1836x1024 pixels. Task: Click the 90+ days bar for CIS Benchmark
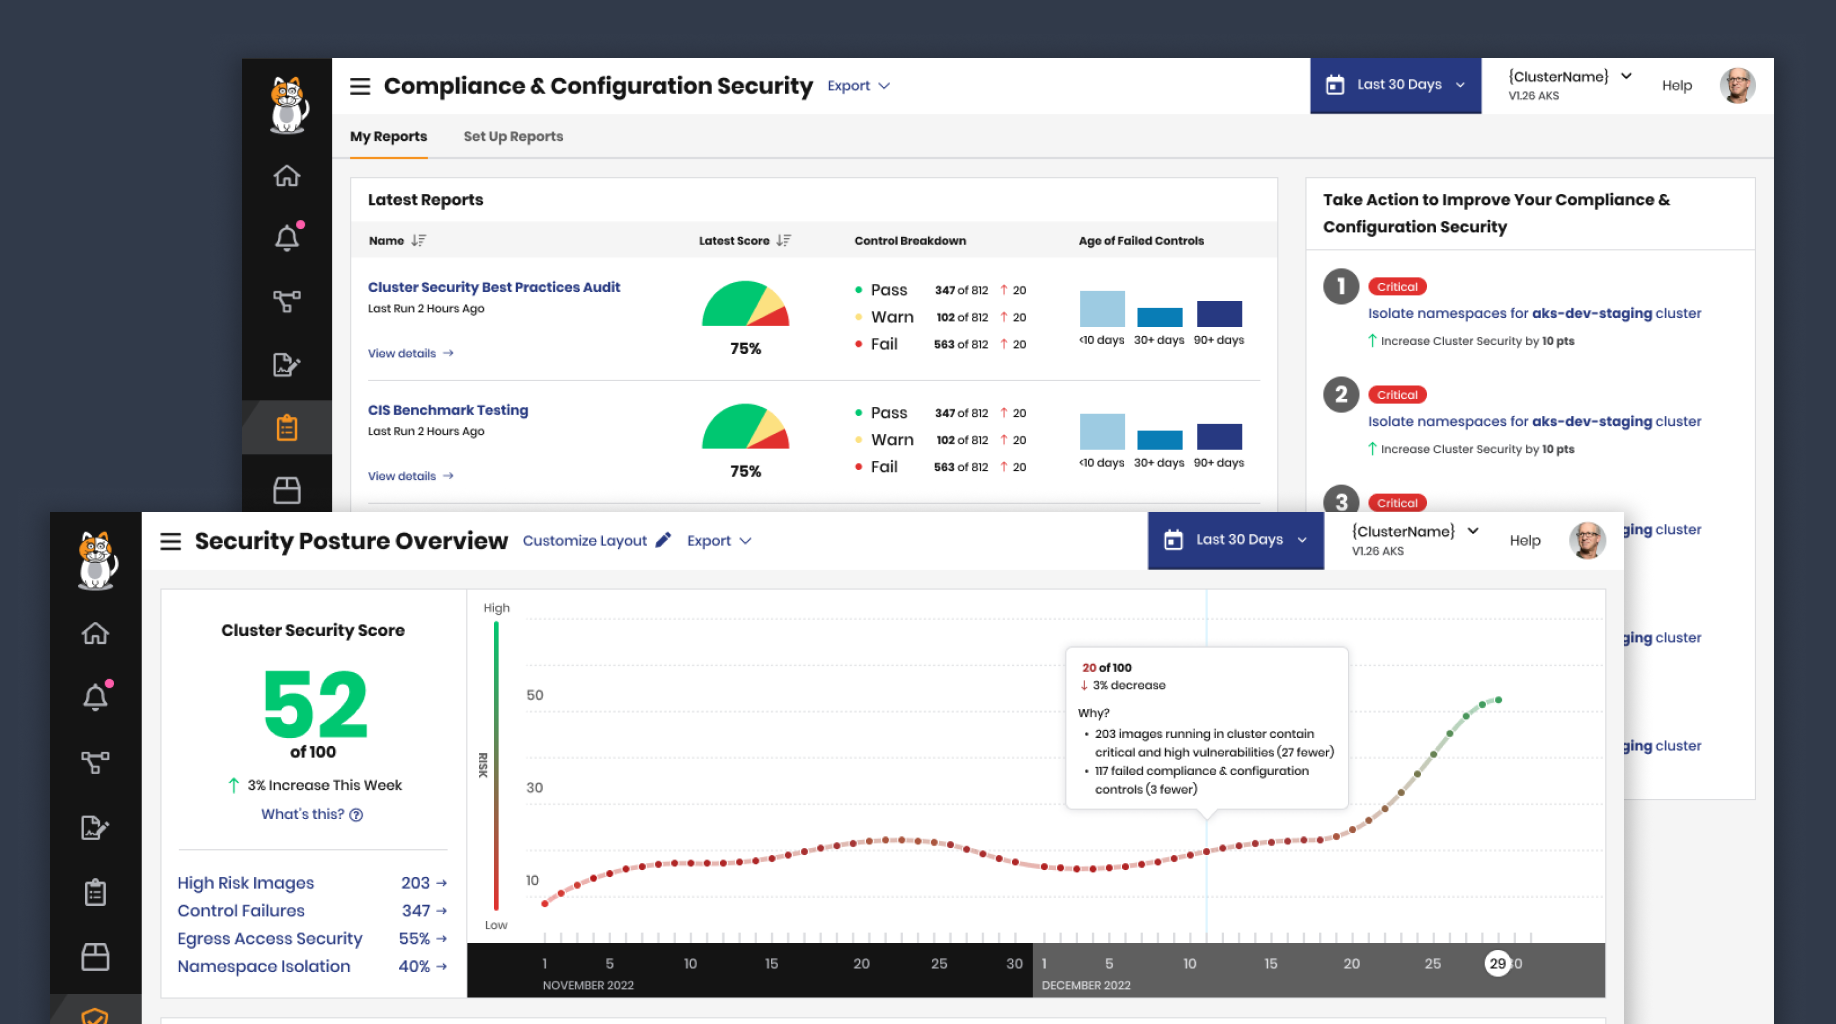point(1219,437)
